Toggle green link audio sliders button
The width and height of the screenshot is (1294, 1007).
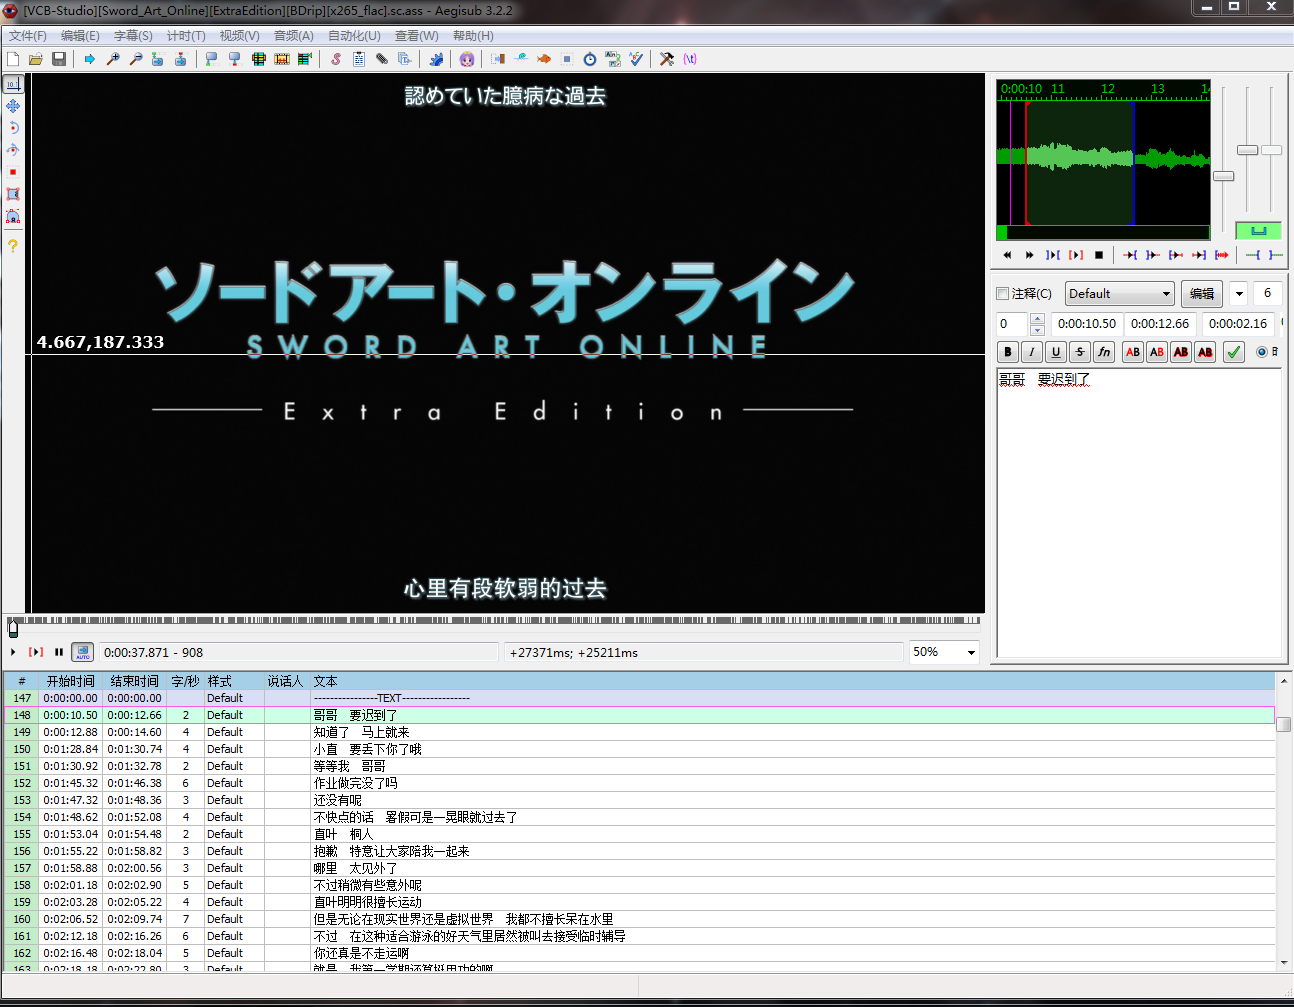(1258, 231)
